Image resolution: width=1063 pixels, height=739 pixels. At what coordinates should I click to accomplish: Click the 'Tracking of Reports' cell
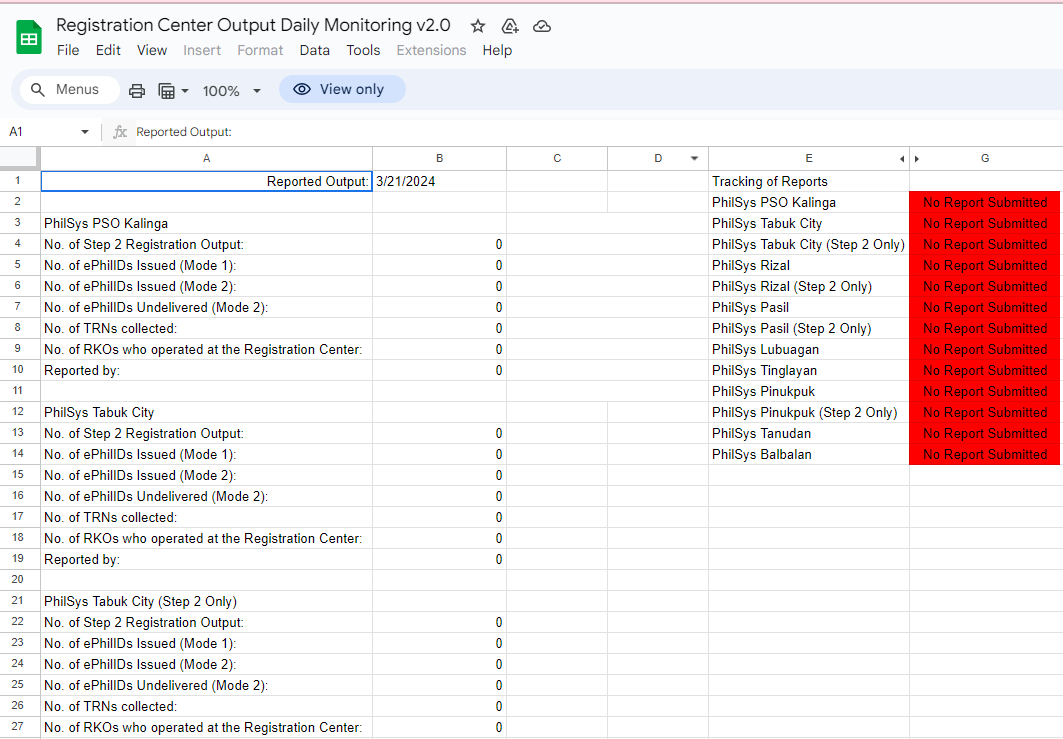click(809, 181)
